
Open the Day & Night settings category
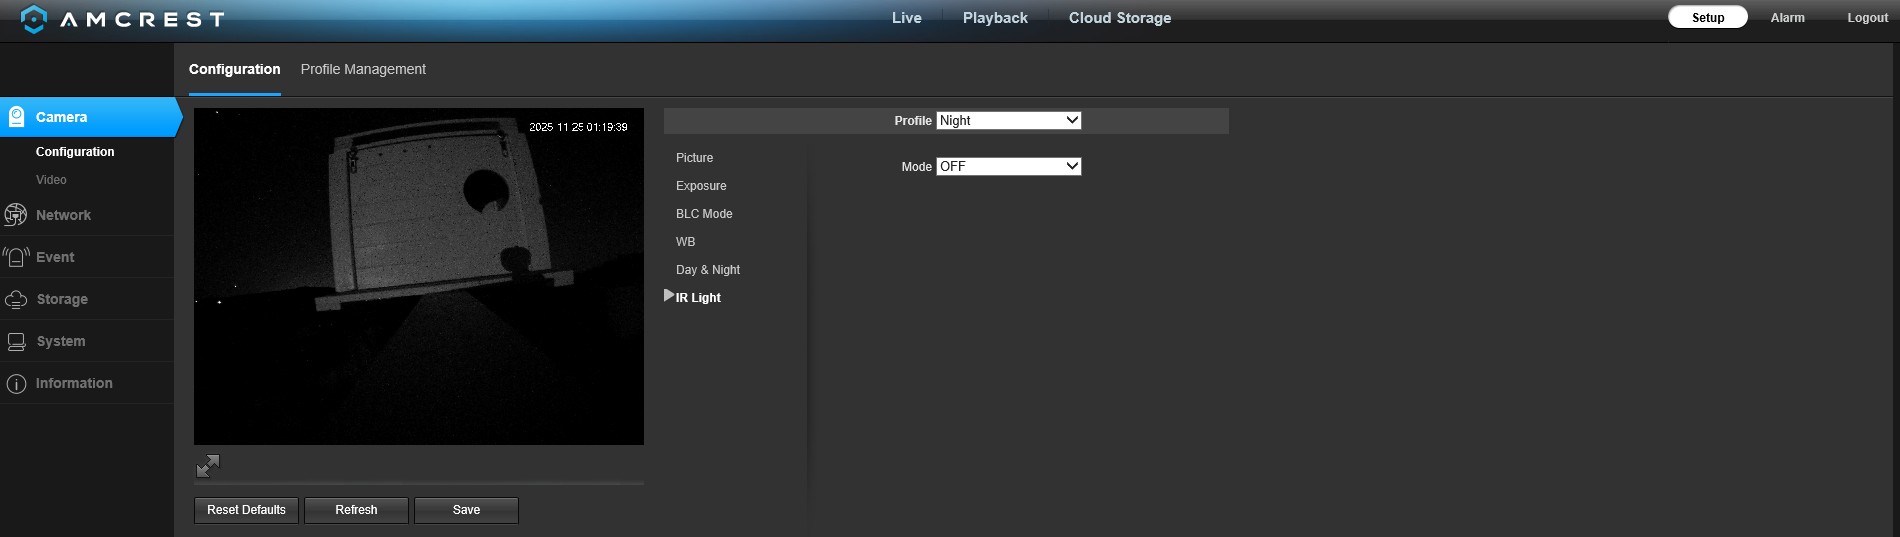708,270
